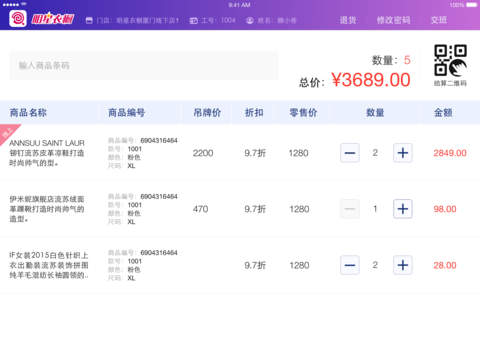Click the pink corner ribbon on first row
Screen dimensions: 480x360
(7, 132)
